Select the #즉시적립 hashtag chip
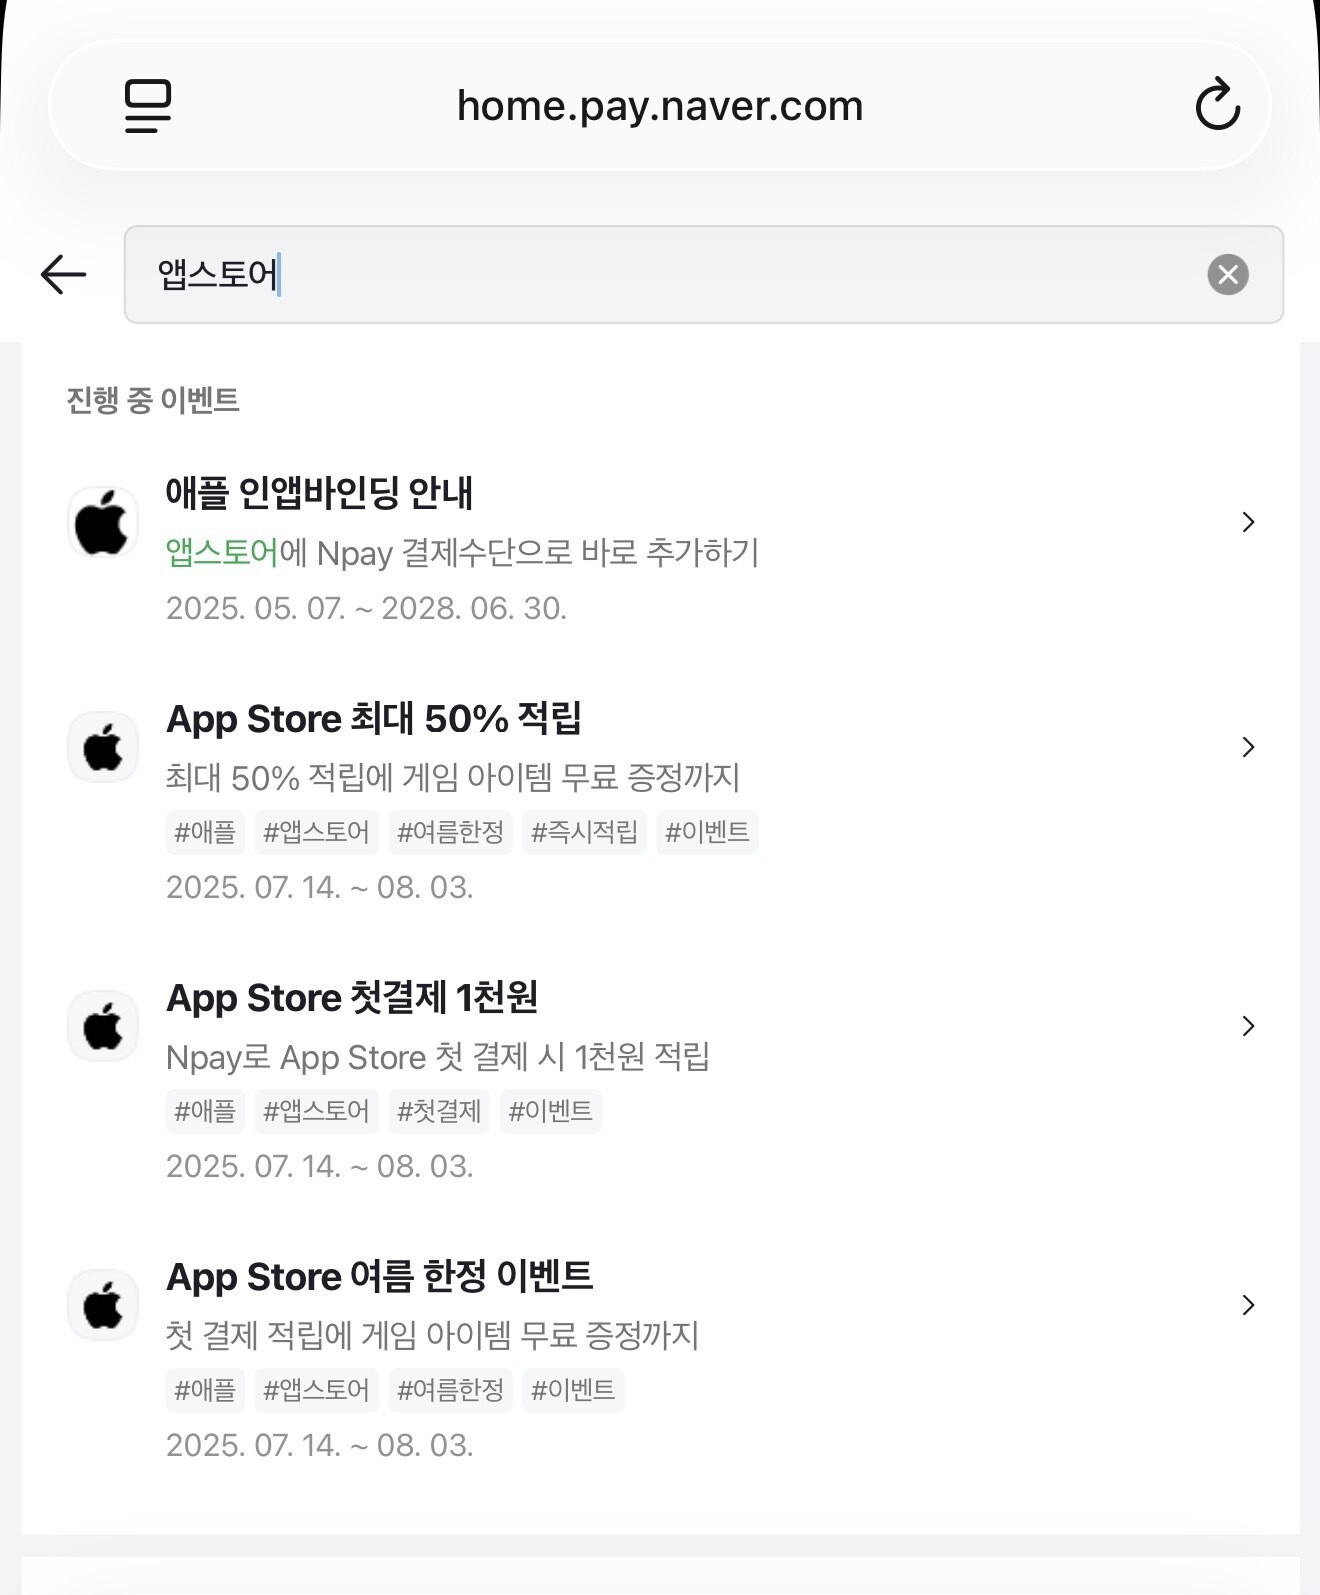The height and width of the screenshot is (1595, 1320). click(x=584, y=832)
